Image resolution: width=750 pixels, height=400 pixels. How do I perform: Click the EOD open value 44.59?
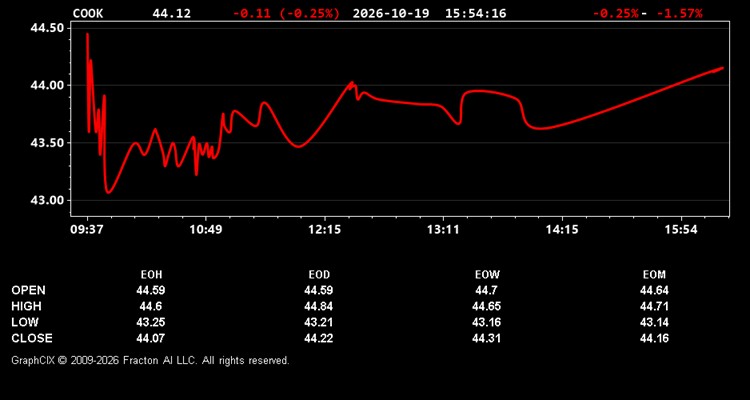pos(319,290)
